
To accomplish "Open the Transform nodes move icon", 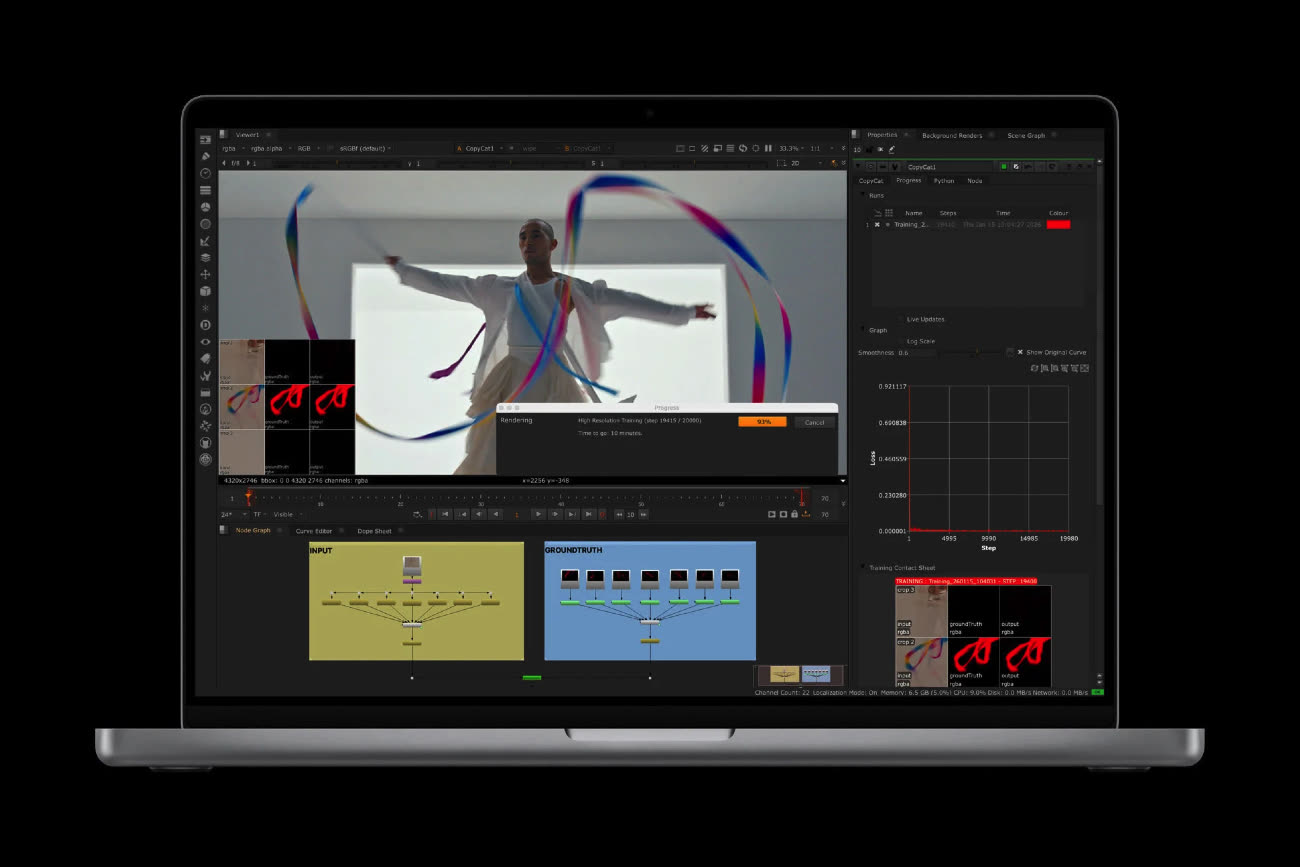I will click(205, 274).
